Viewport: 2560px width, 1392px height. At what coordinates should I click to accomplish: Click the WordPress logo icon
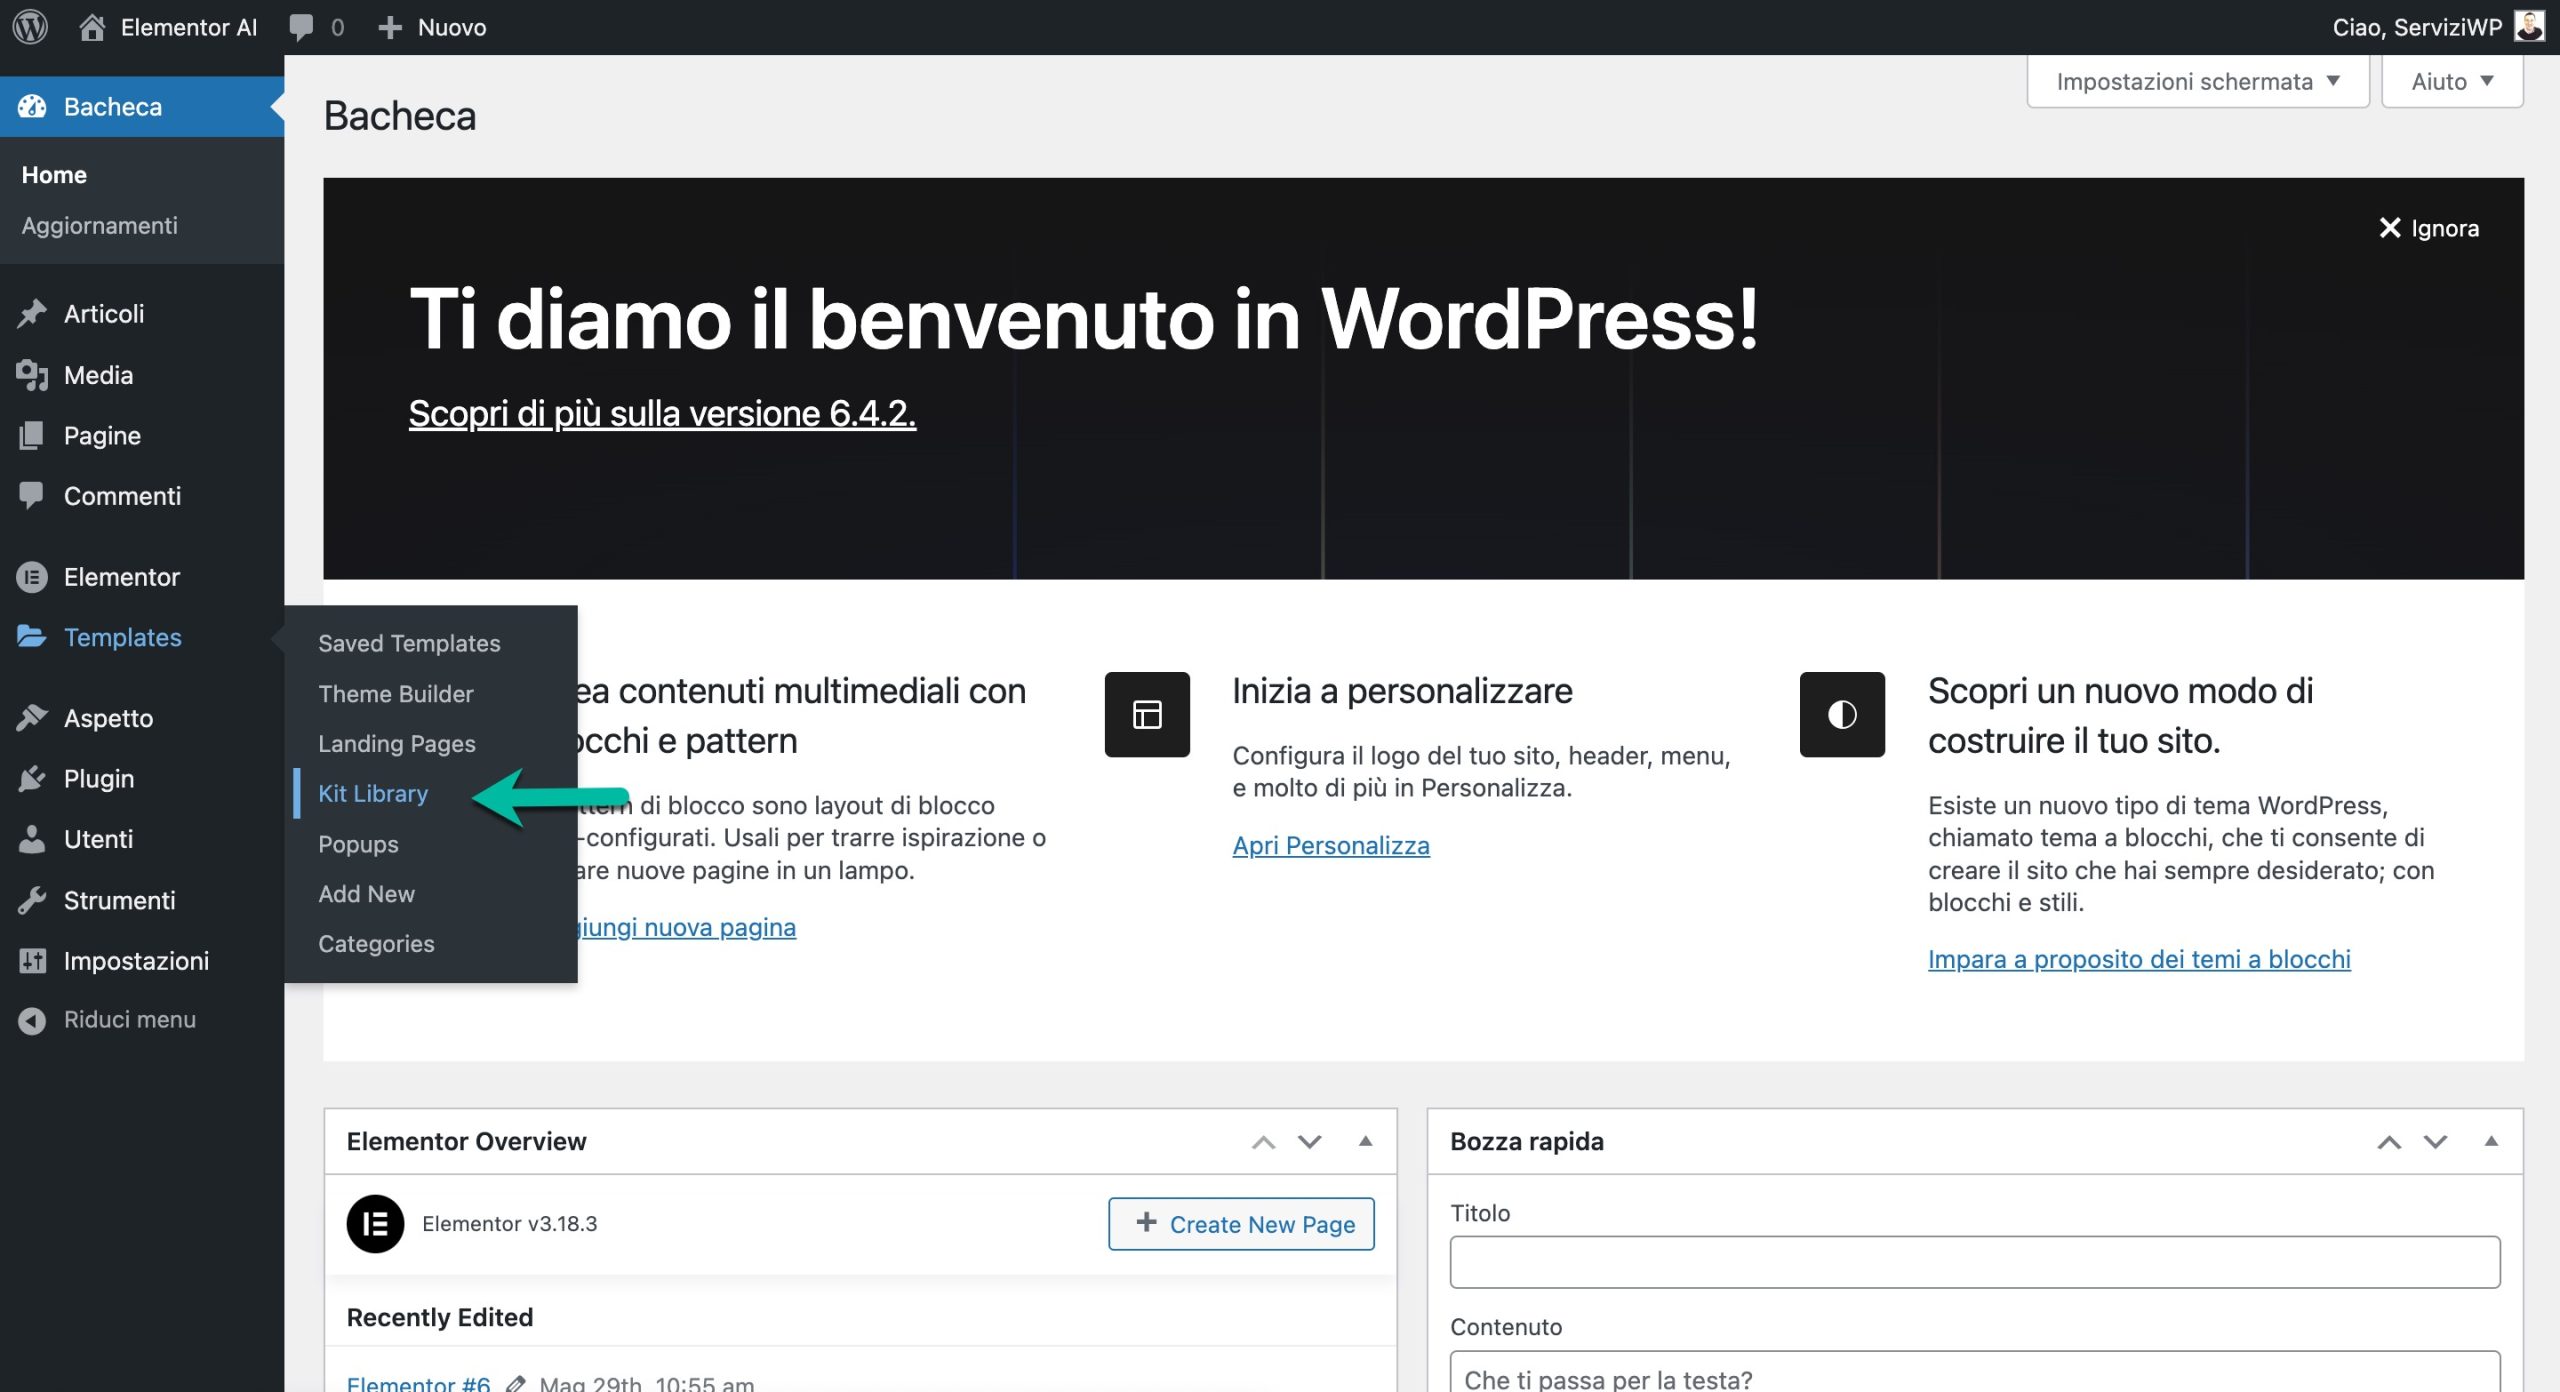[x=30, y=27]
